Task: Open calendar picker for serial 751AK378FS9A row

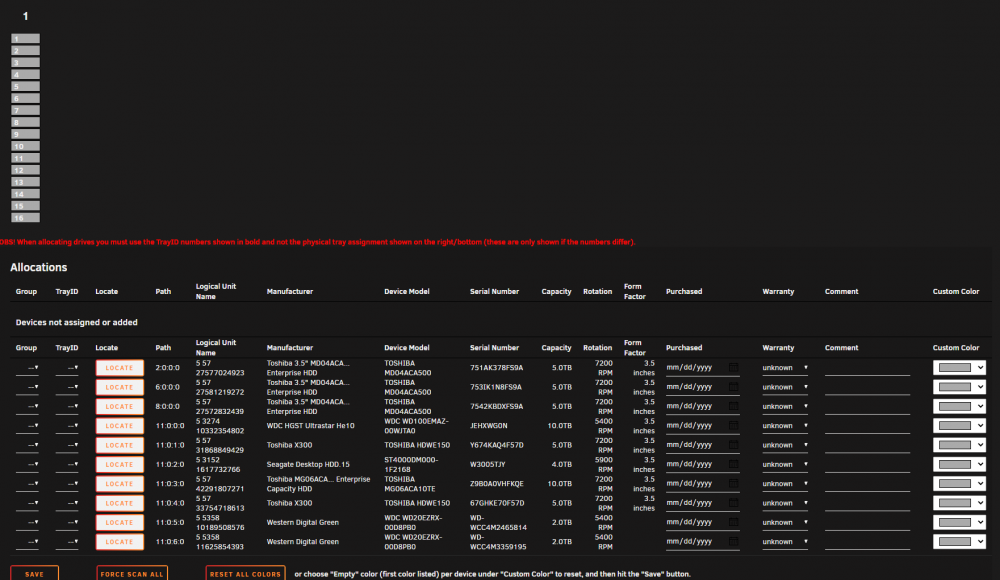Action: pos(733,368)
